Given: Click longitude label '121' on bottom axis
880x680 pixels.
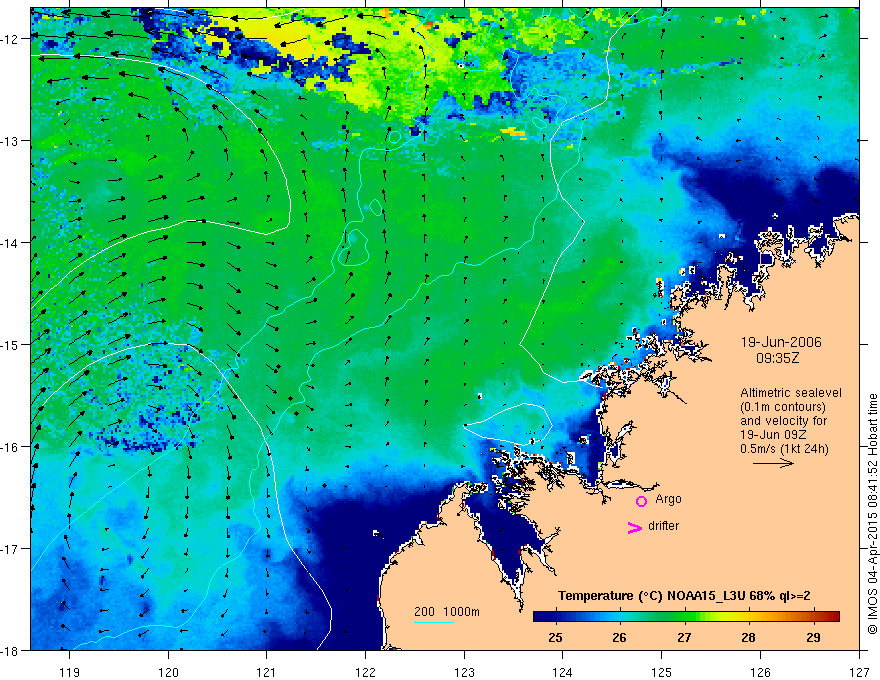Looking at the screenshot, I should [266, 672].
